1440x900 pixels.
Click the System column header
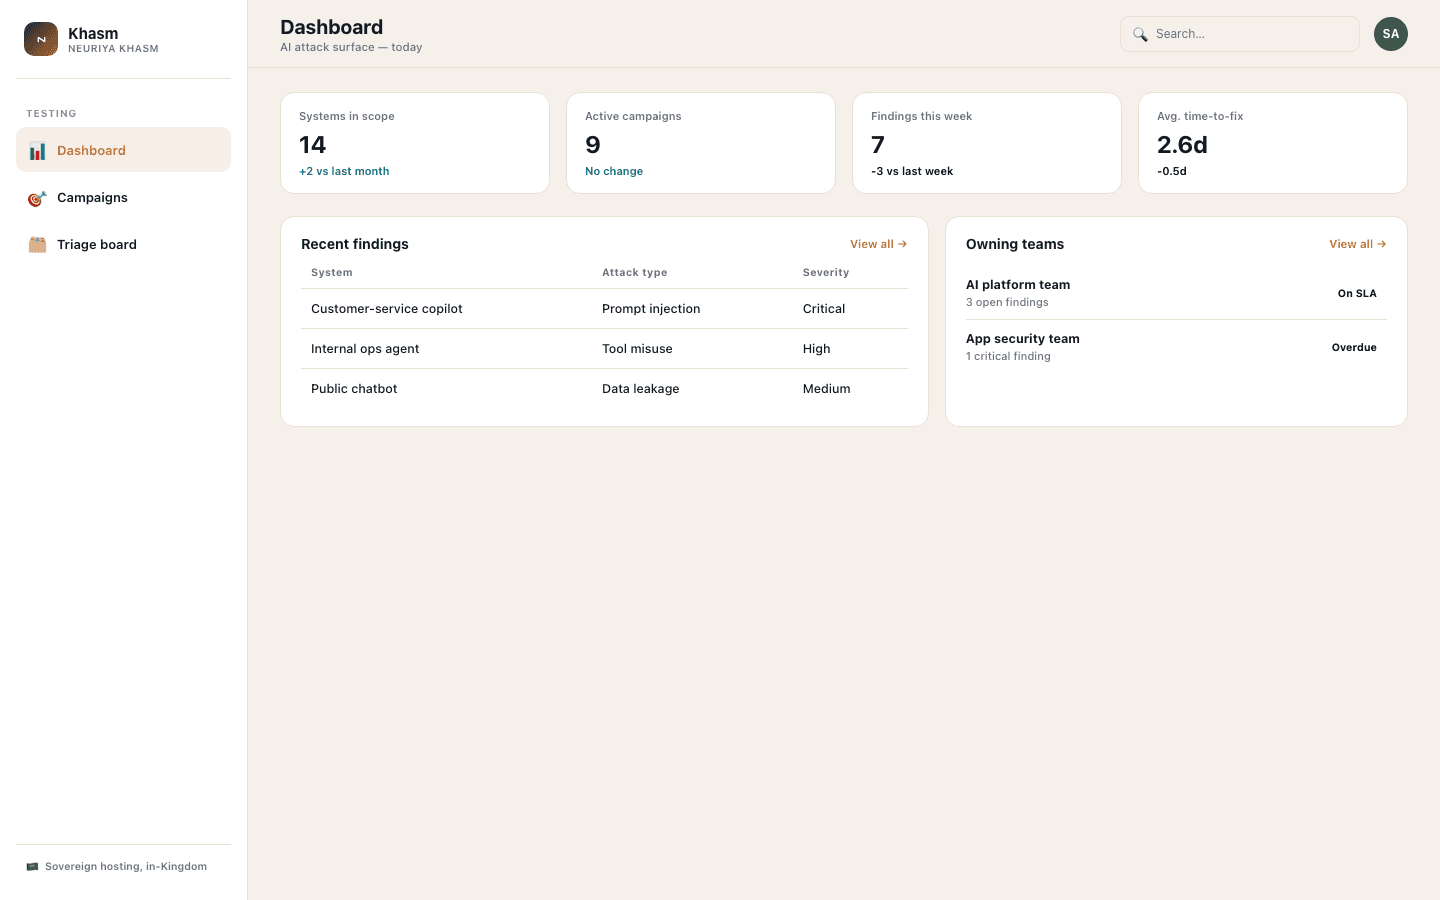331,272
